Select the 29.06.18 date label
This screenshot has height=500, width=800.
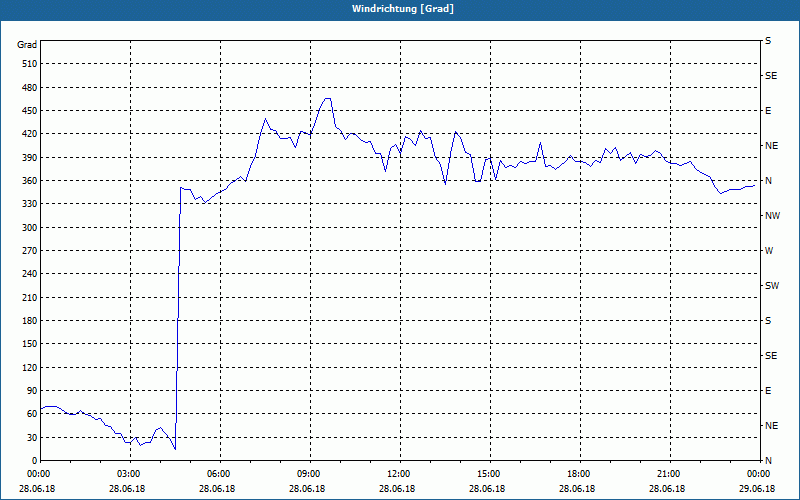(x=757, y=489)
